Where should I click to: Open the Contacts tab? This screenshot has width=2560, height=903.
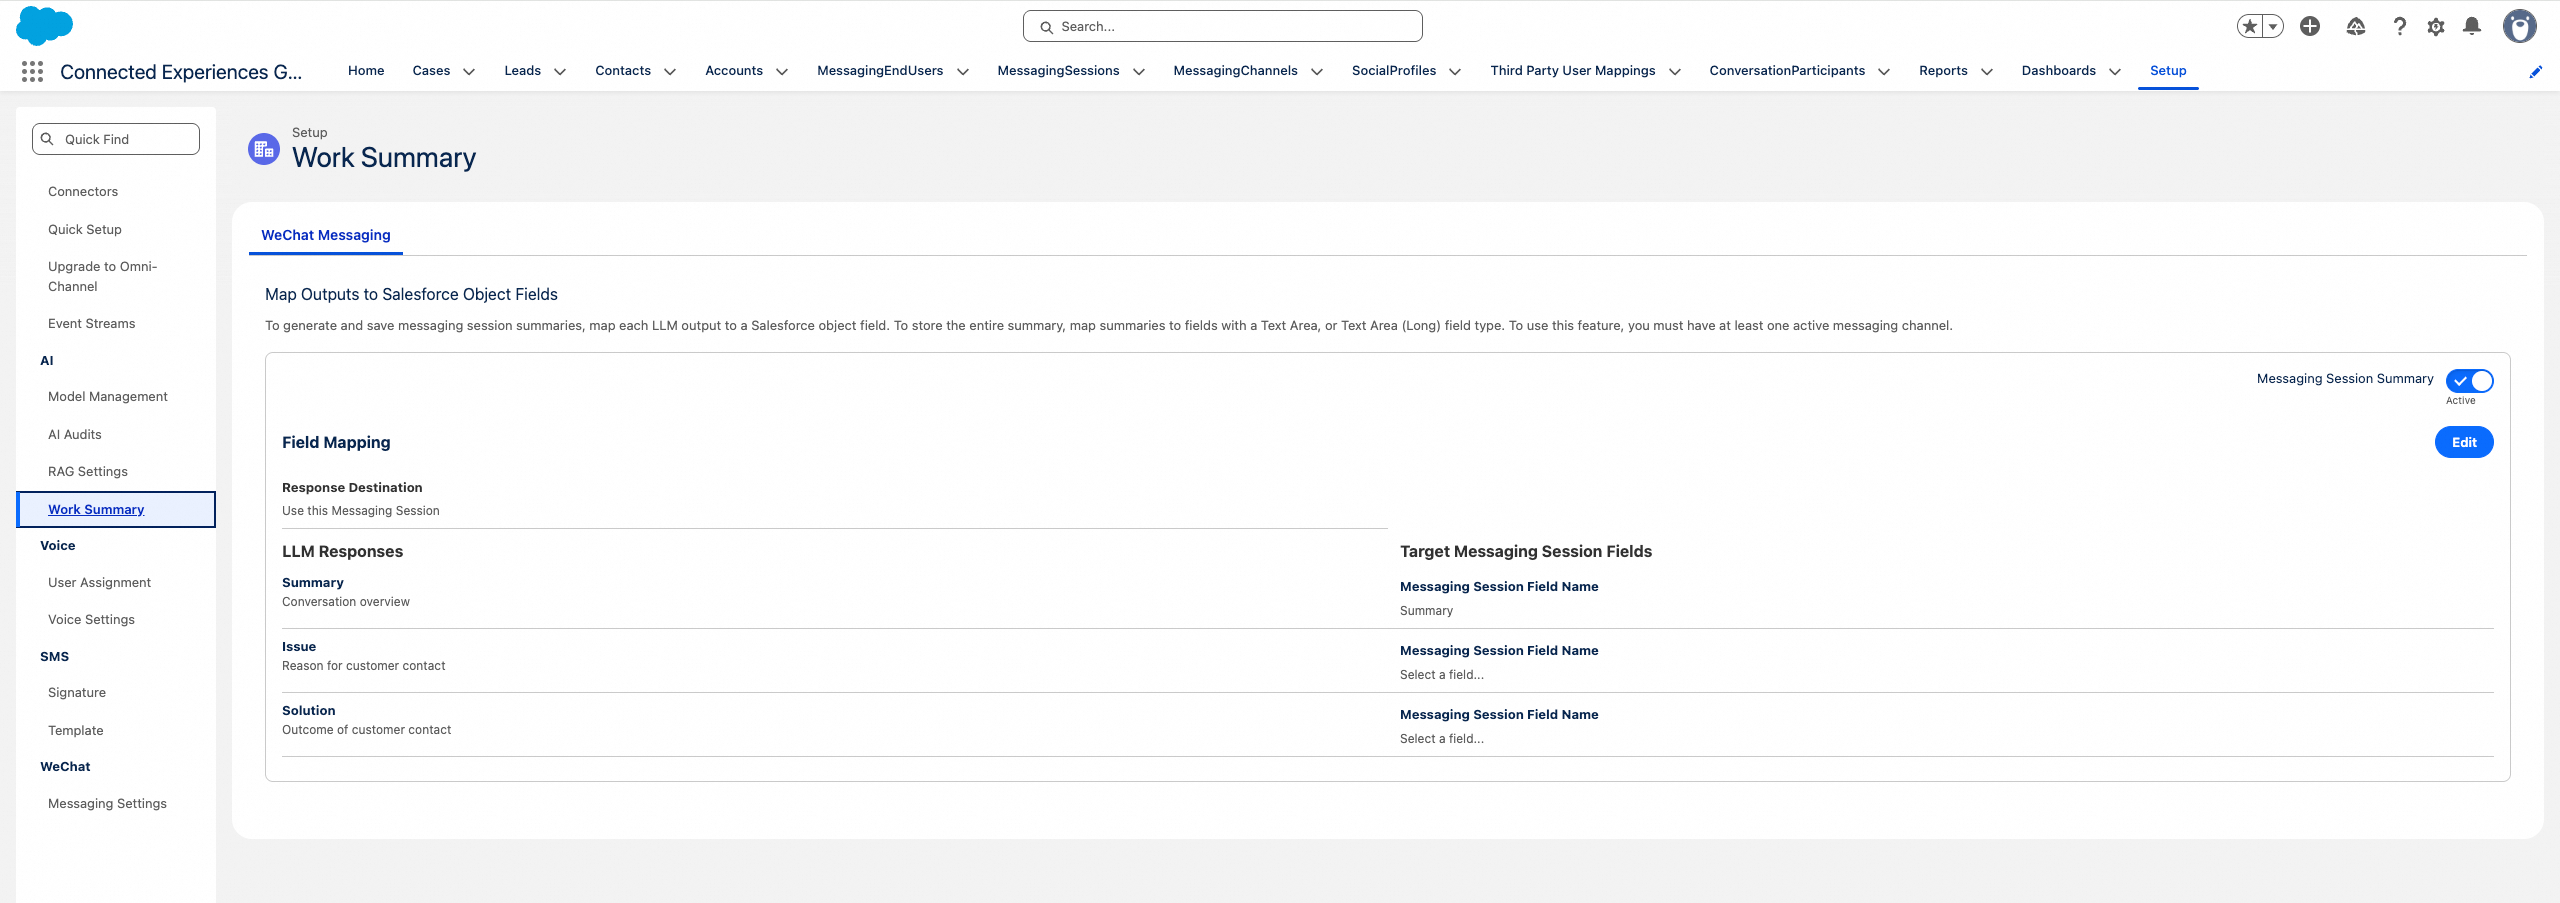tap(623, 71)
